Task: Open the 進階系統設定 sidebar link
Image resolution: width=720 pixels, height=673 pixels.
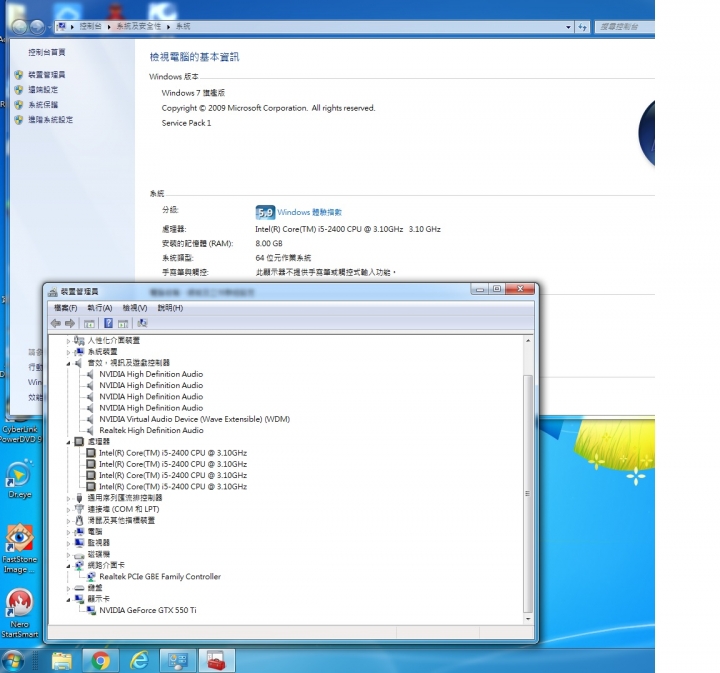Action: (x=51, y=120)
